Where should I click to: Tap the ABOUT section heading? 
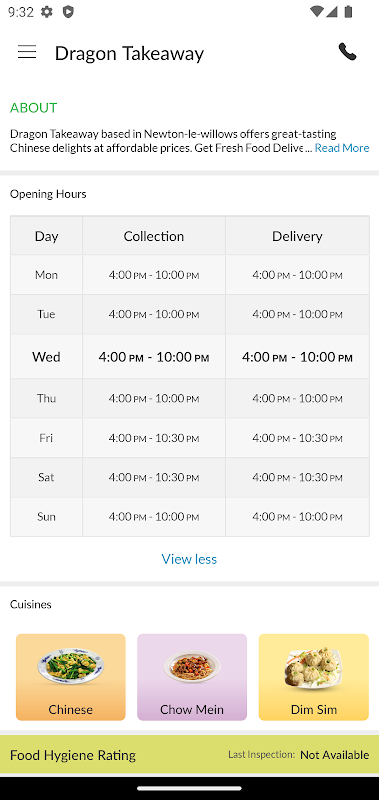34,108
